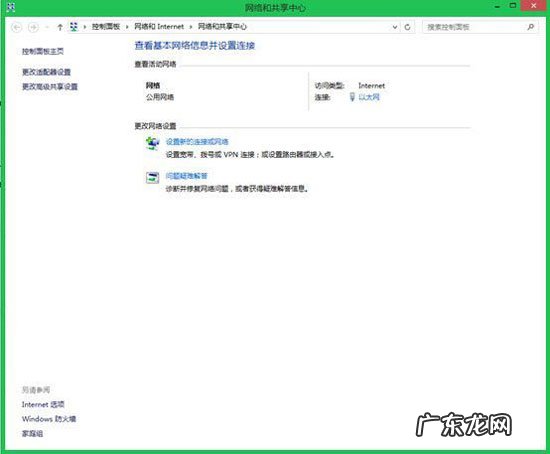The width and height of the screenshot is (550, 454).
Task: Refresh the page with the refresh icon
Action: click(407, 27)
